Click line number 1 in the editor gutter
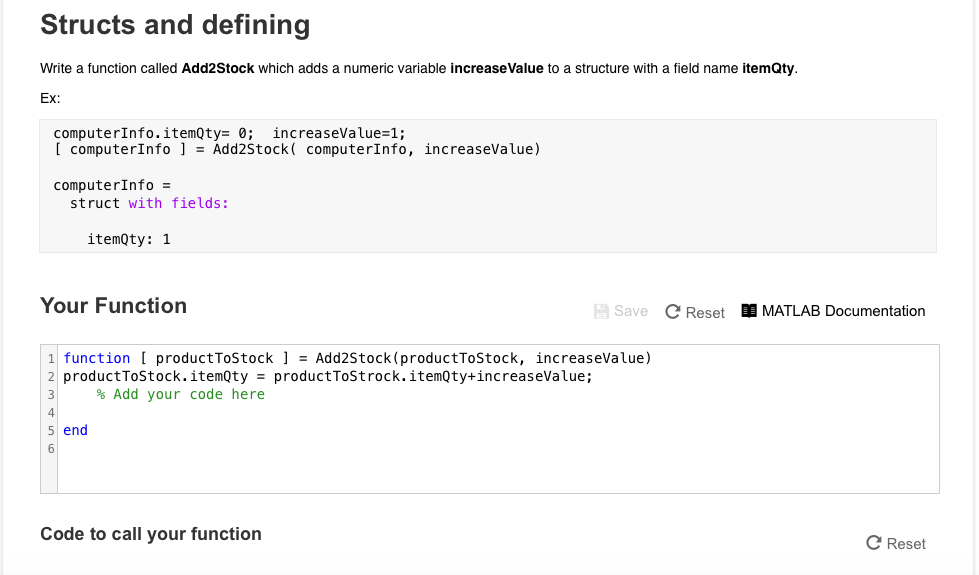The width and height of the screenshot is (979, 575). (x=50, y=358)
